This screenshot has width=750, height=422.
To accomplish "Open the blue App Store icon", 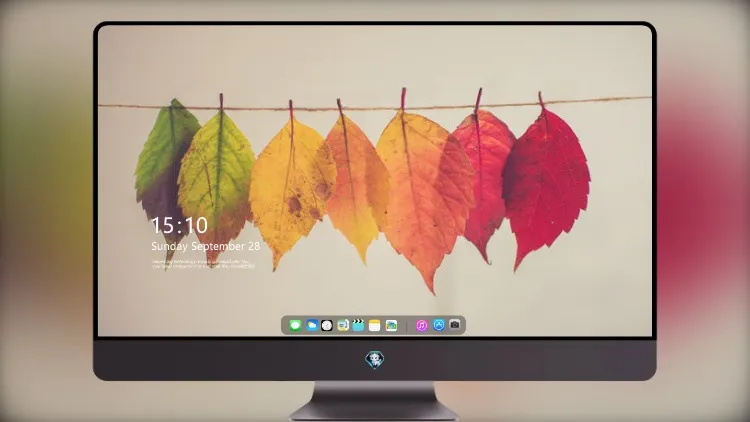I will click(439, 325).
